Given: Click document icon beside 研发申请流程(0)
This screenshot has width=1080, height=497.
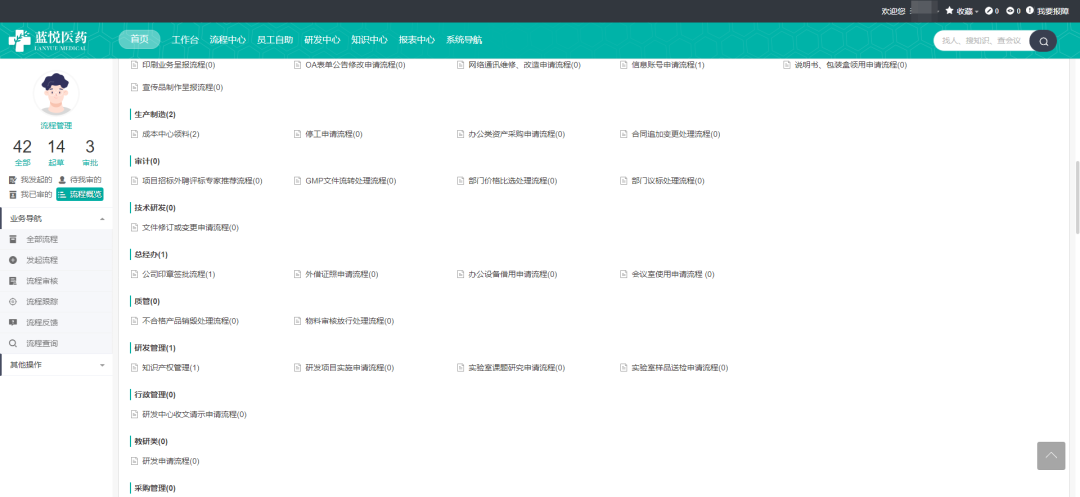Looking at the screenshot, I should click(134, 461).
